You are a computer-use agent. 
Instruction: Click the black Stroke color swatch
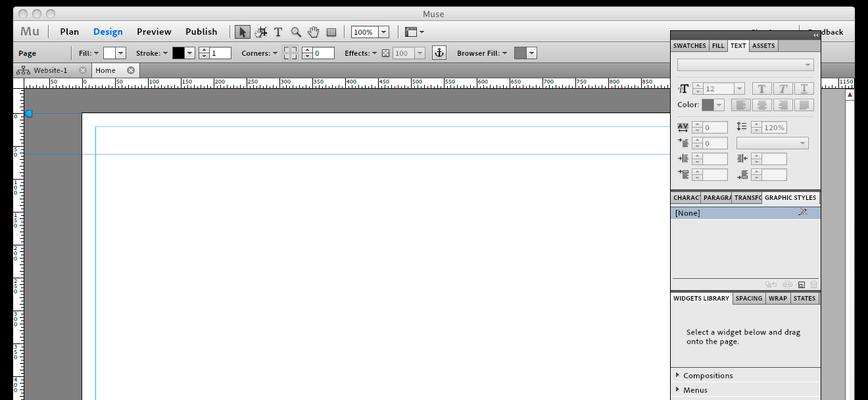click(178, 53)
